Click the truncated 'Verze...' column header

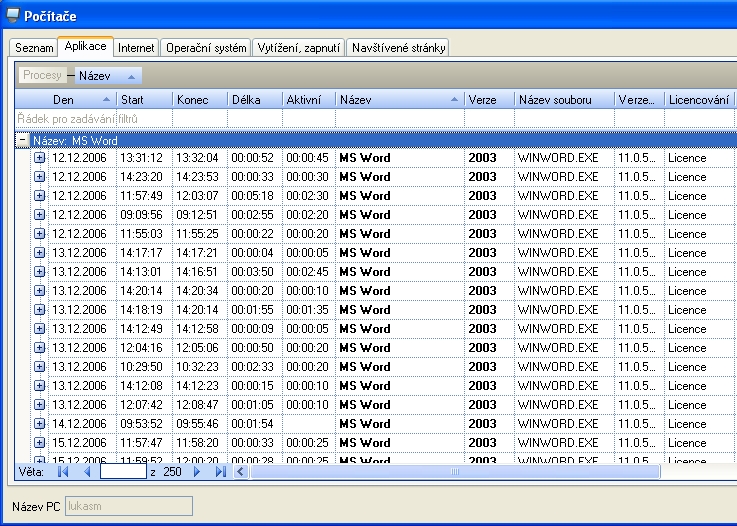click(x=639, y=100)
